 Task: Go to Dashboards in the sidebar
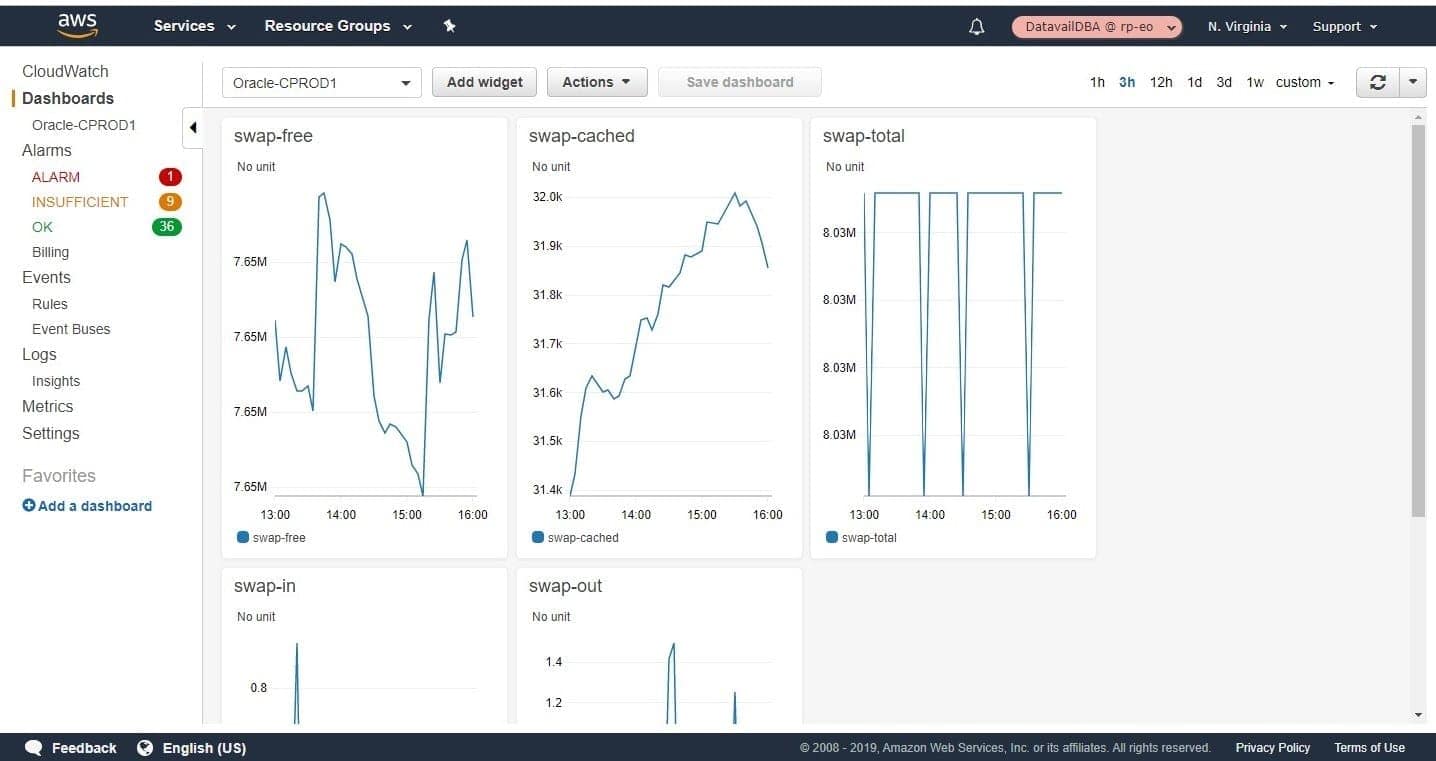coord(68,98)
